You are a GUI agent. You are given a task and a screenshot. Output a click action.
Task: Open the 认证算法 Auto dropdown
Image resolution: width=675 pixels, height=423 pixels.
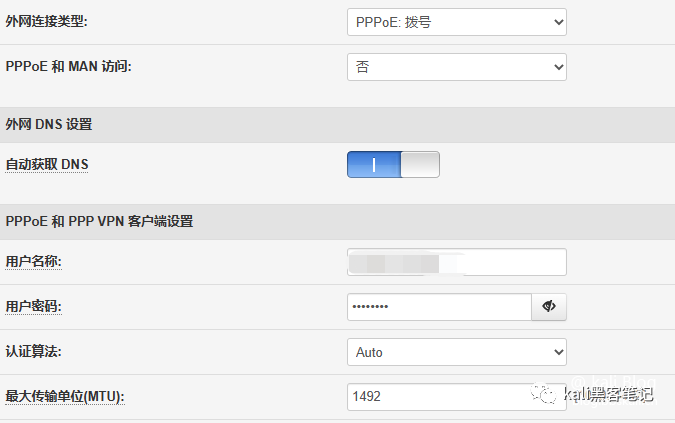[456, 352]
